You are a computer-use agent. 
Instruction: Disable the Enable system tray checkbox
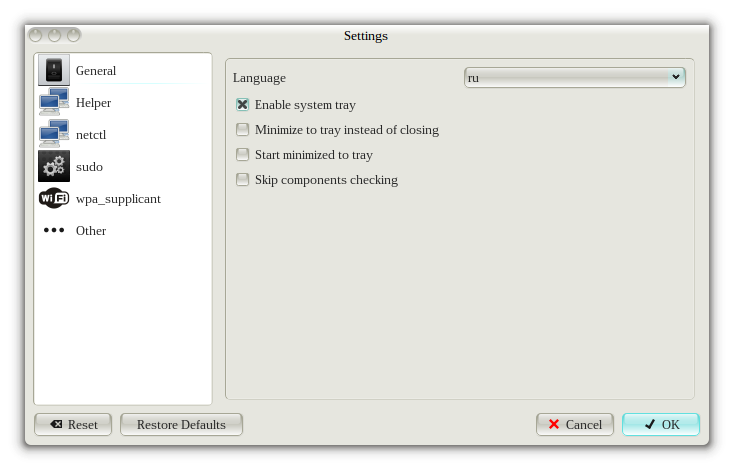tap(242, 105)
